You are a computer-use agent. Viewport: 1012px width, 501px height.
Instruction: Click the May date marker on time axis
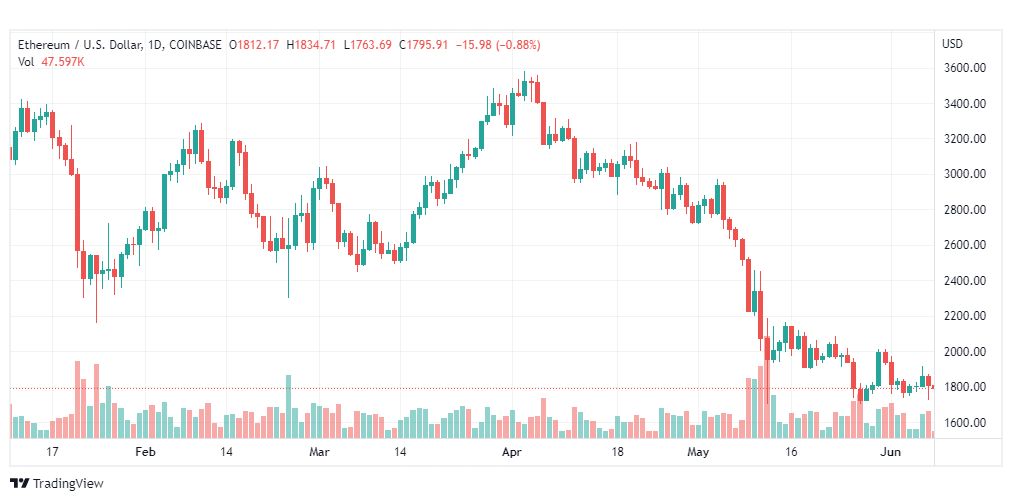tap(698, 452)
